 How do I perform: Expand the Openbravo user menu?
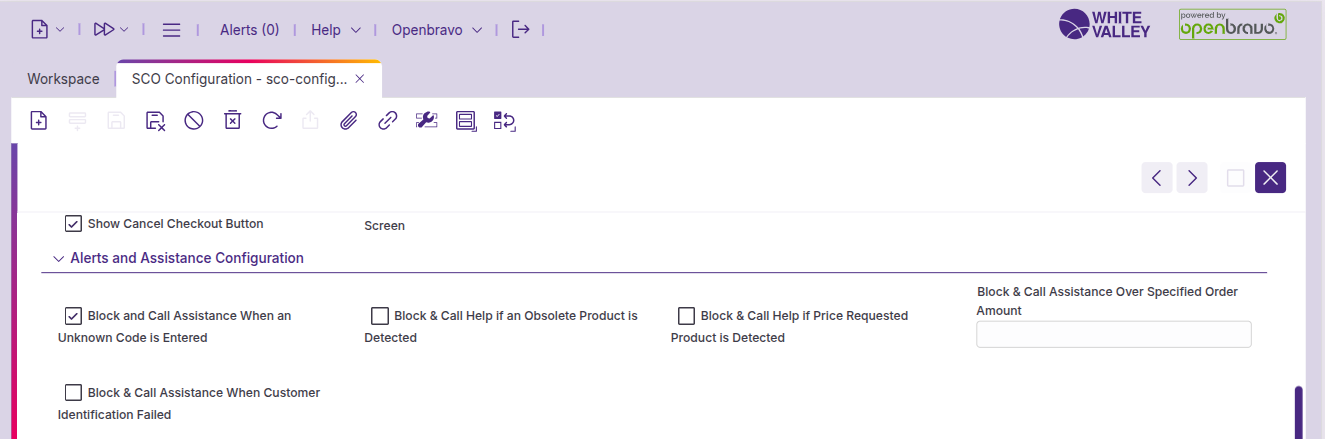(x=437, y=30)
